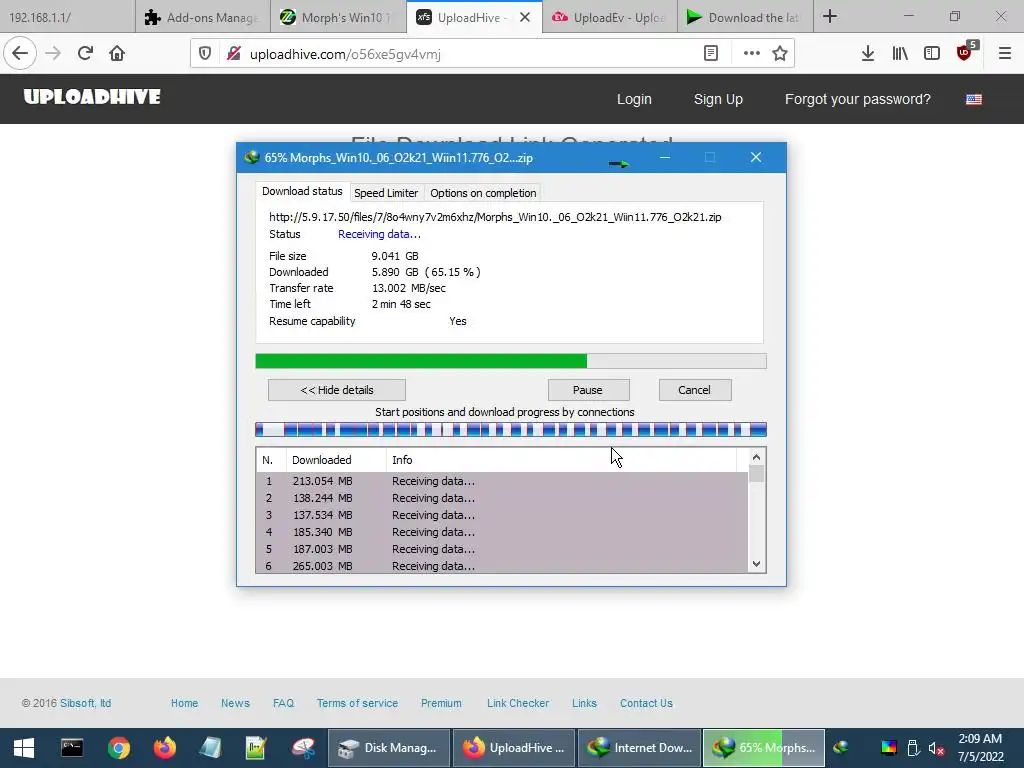The image size is (1024, 768).
Task: Open the Firefox hamburger menu
Action: 1005,54
